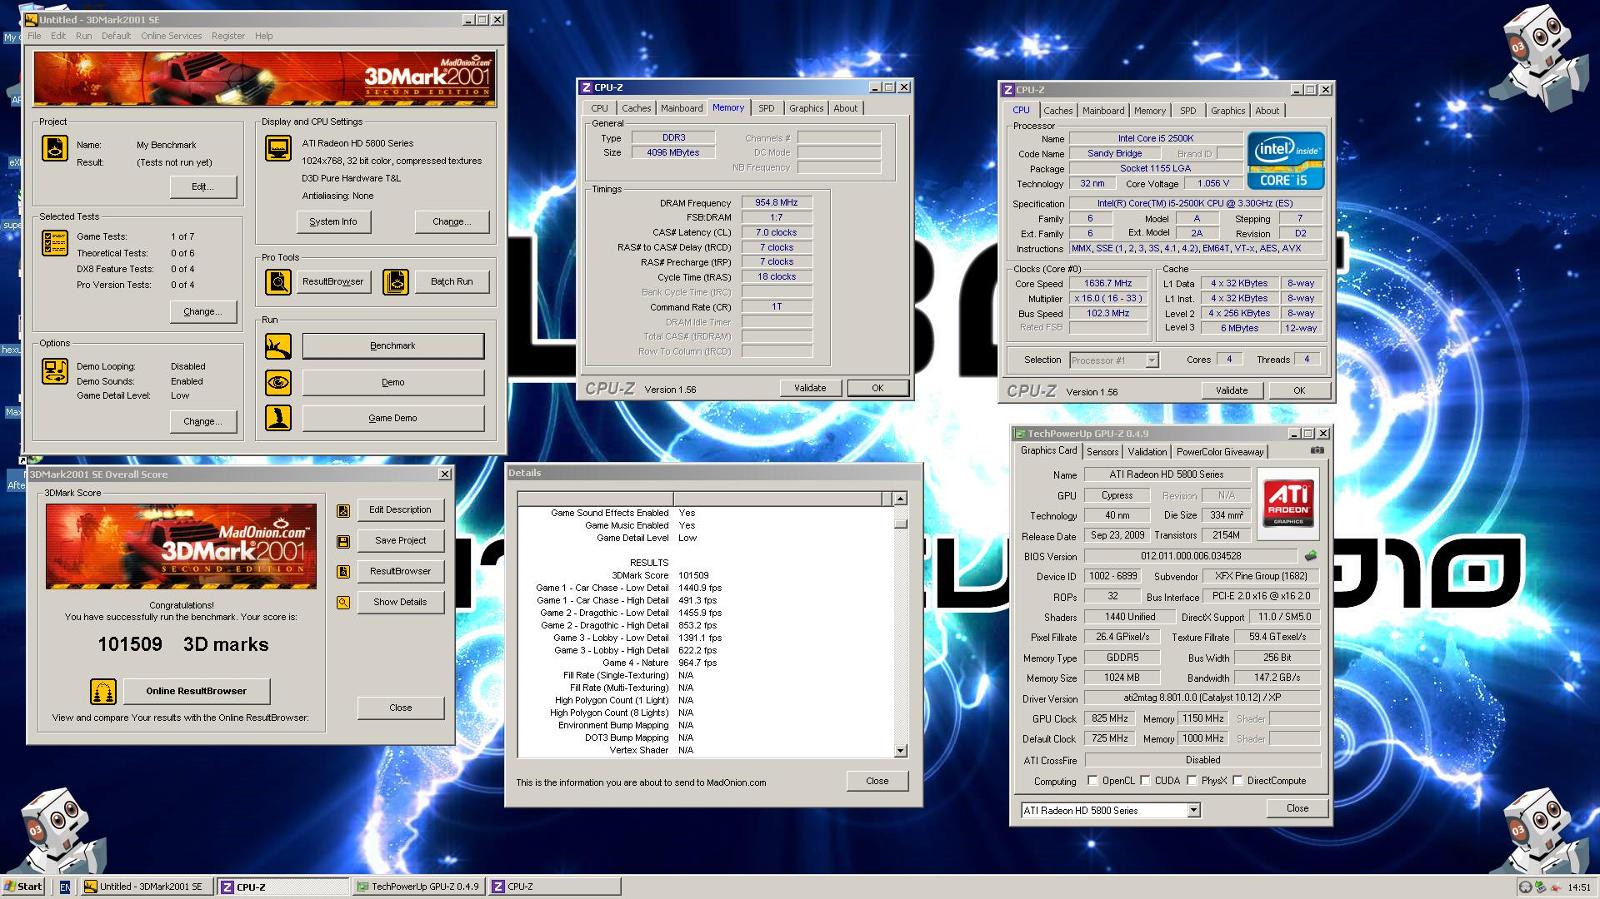The image size is (1600, 899).
Task: Click the Batch Run button
Action: click(452, 282)
